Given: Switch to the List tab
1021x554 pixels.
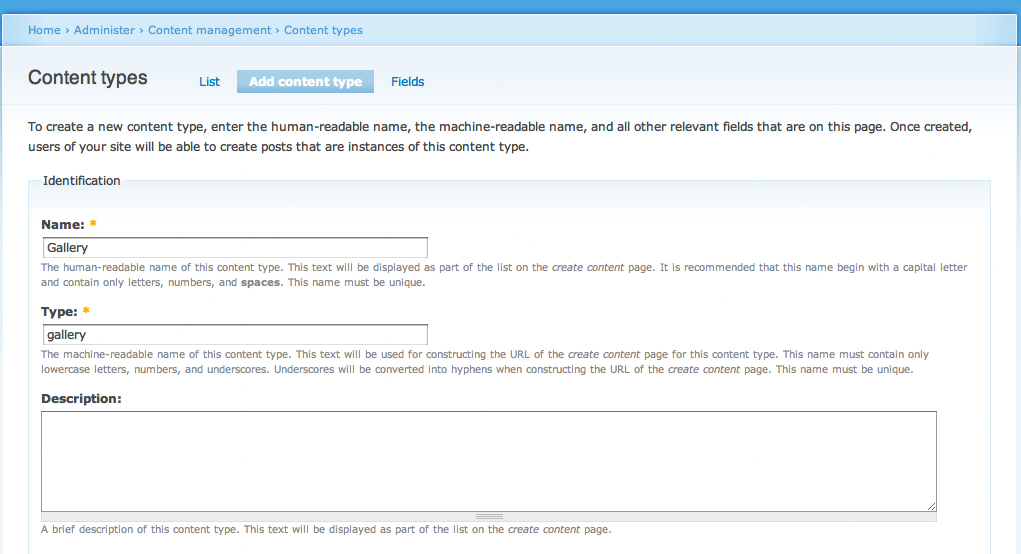Looking at the screenshot, I should point(209,81).
